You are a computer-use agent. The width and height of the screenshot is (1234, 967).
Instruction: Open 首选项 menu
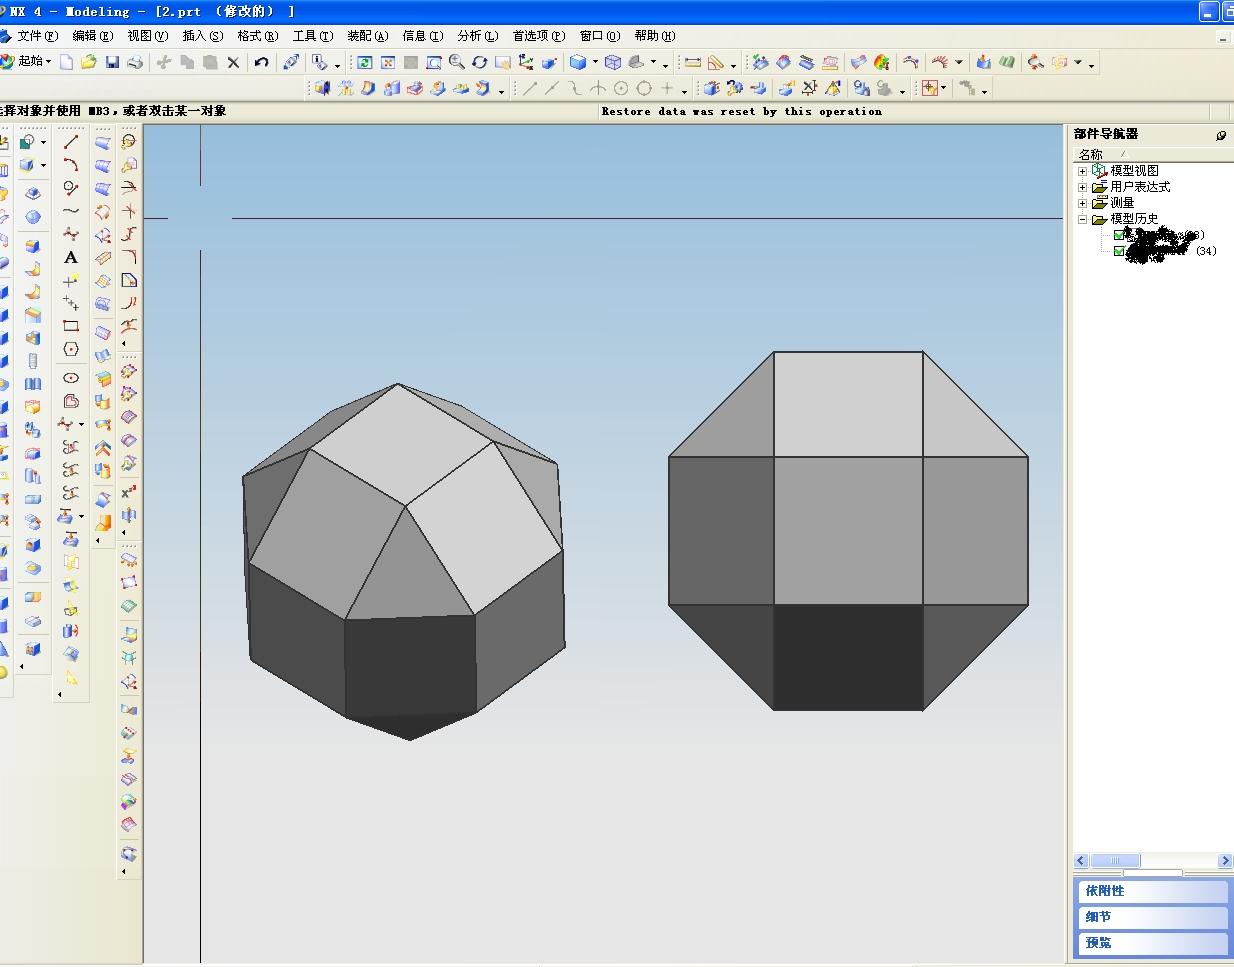pos(538,36)
